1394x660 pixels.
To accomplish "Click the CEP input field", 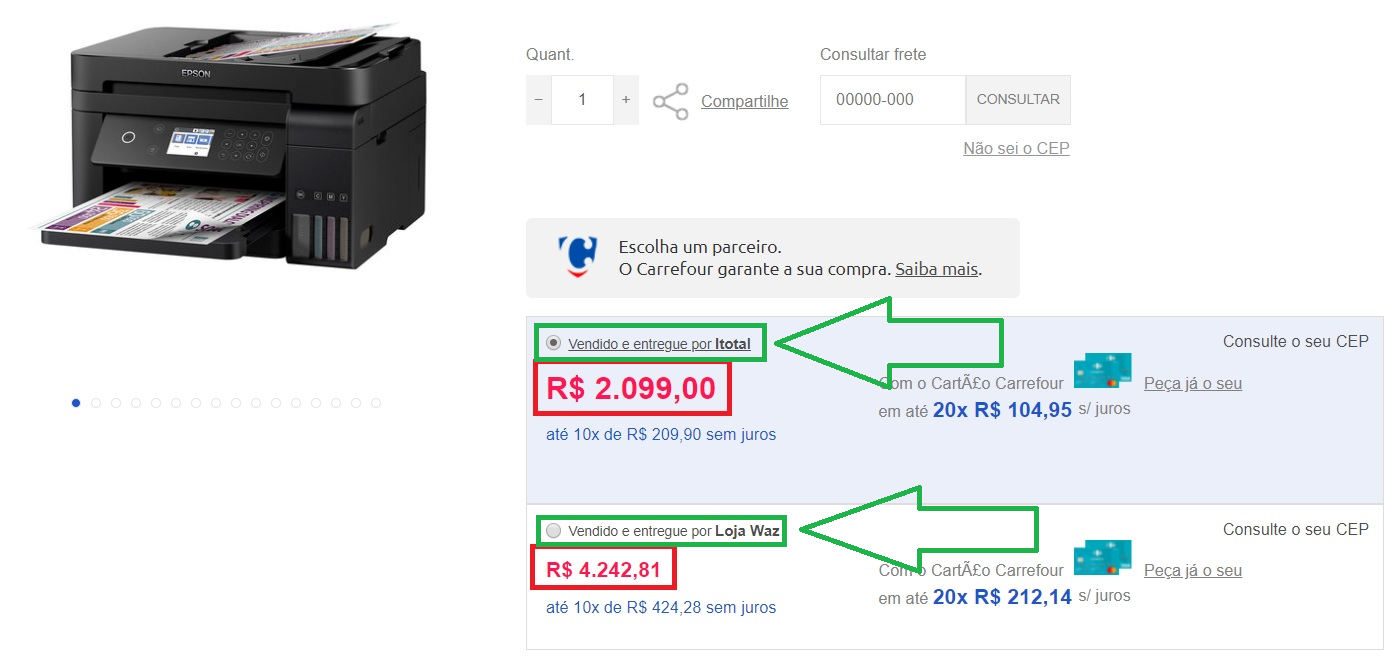I will click(x=893, y=100).
